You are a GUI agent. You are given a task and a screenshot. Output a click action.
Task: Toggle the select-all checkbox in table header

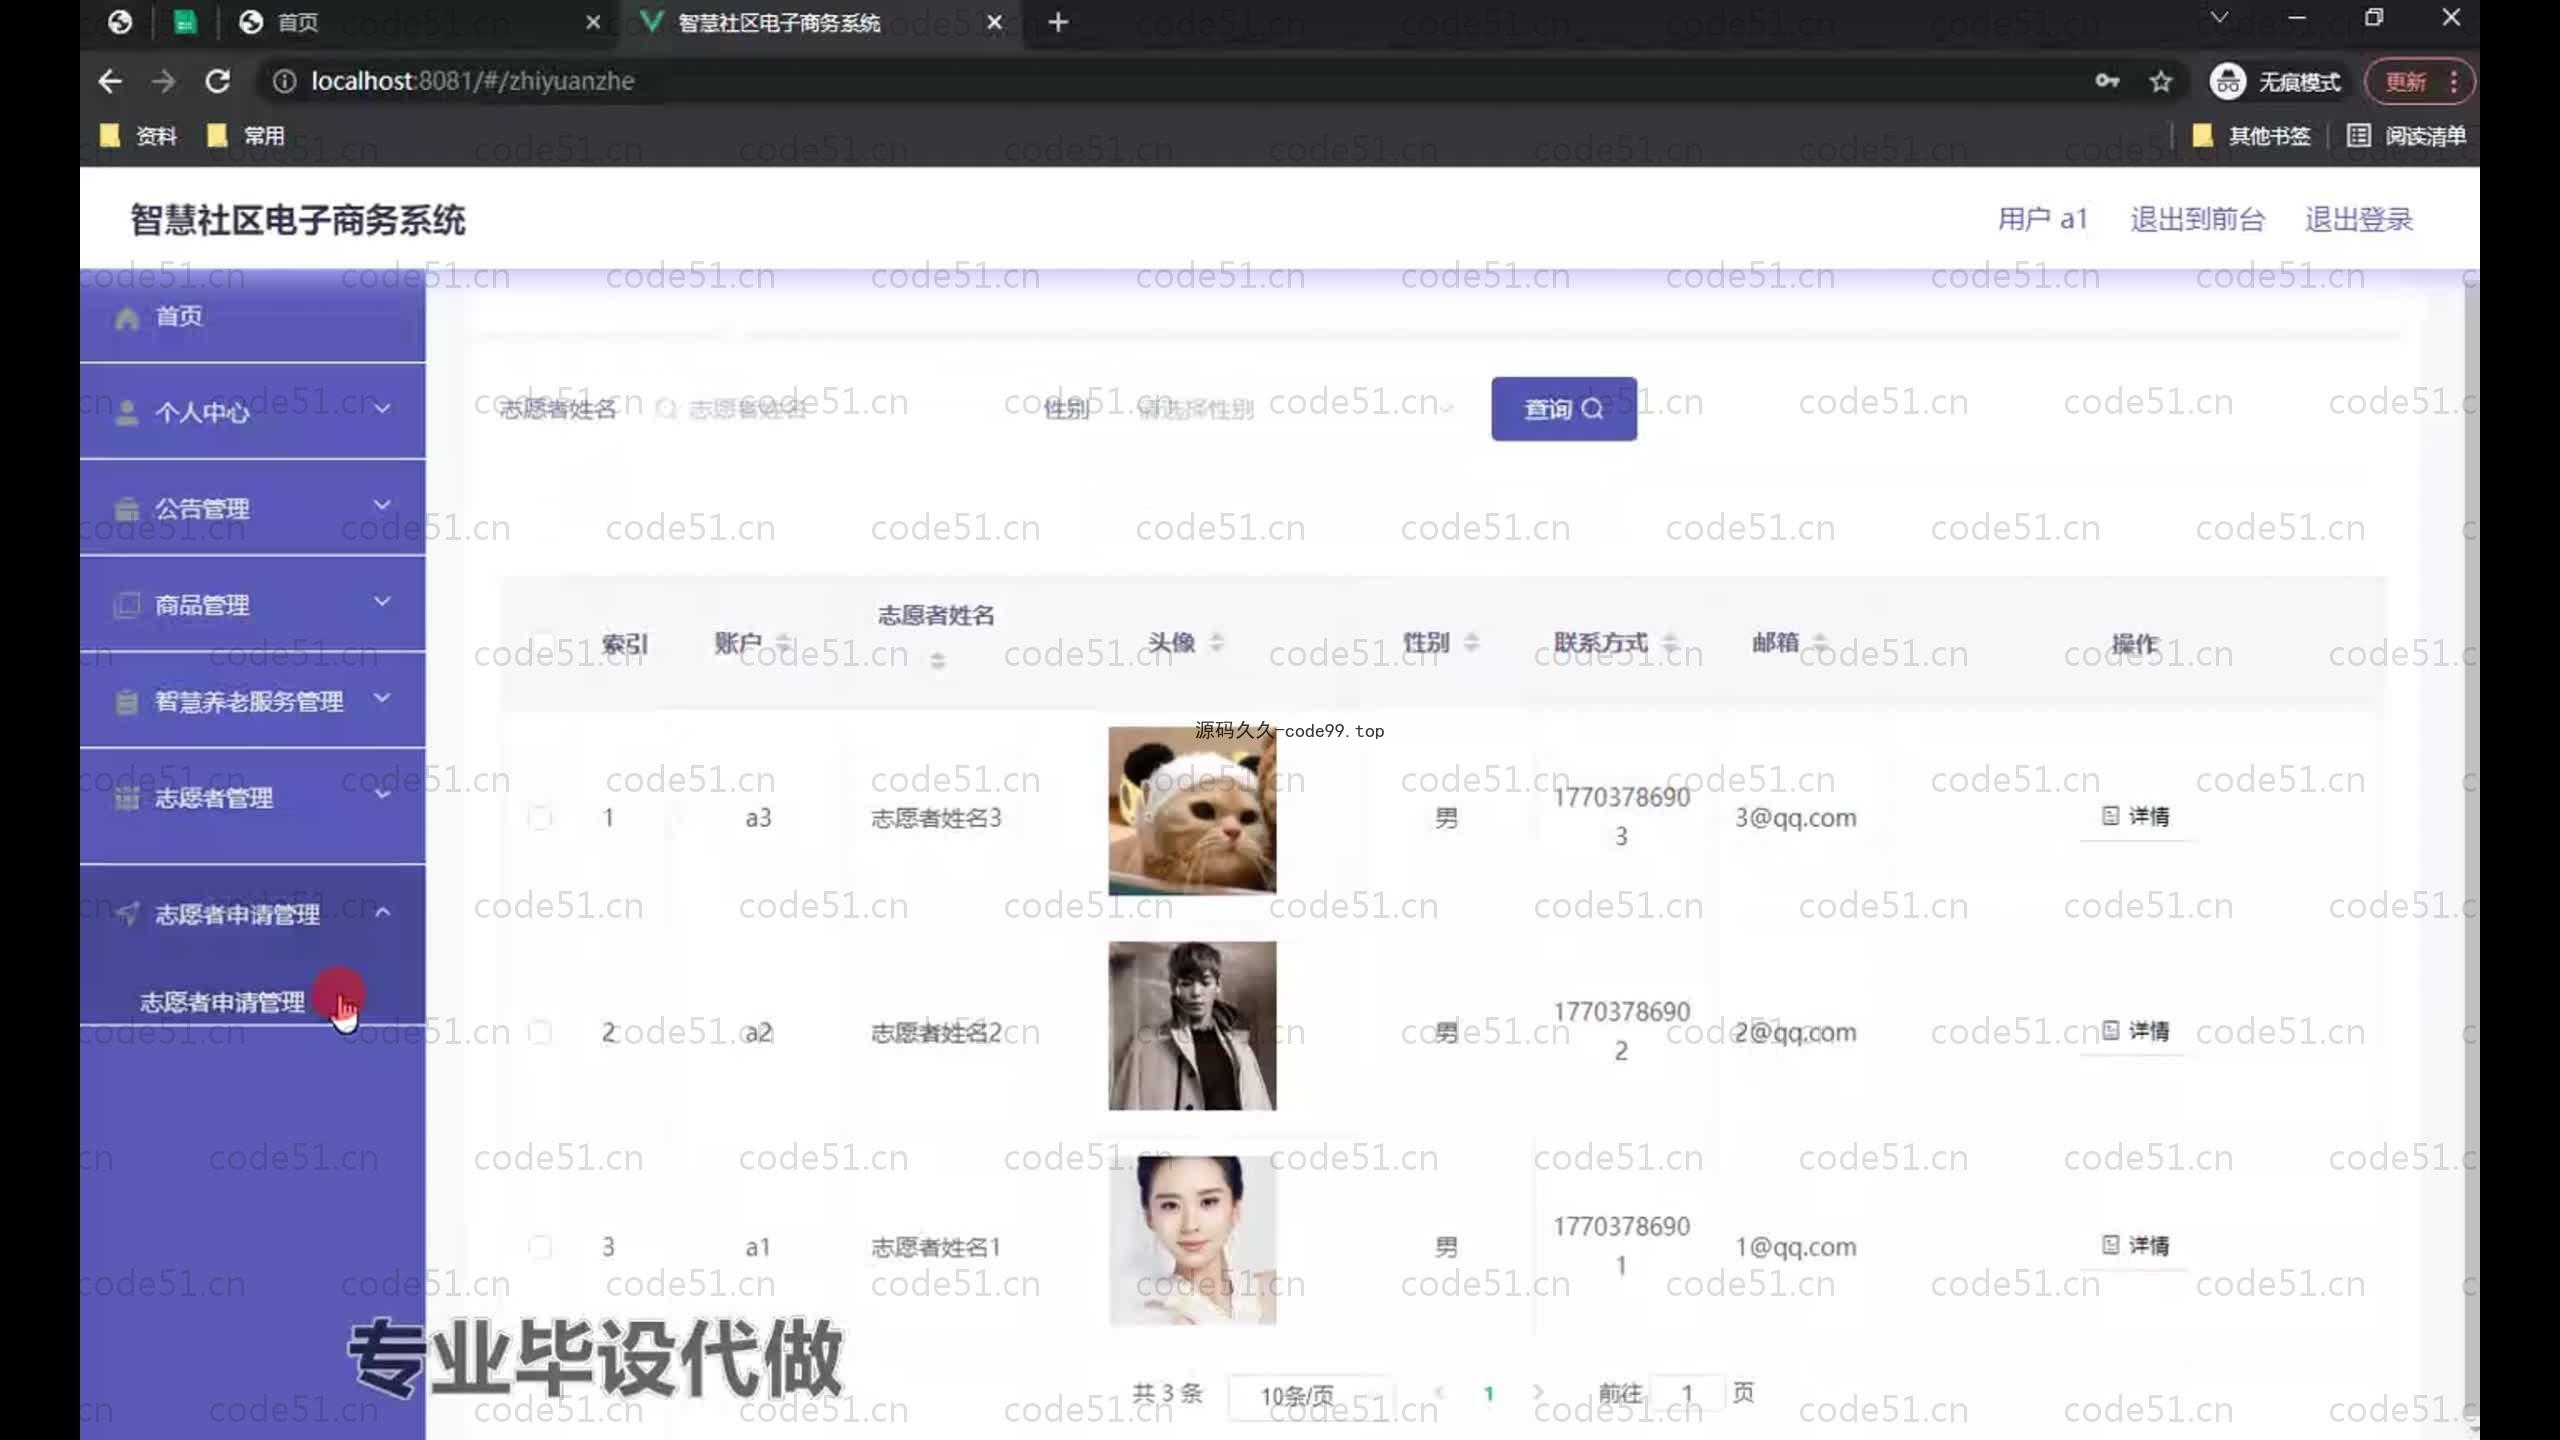(541, 643)
